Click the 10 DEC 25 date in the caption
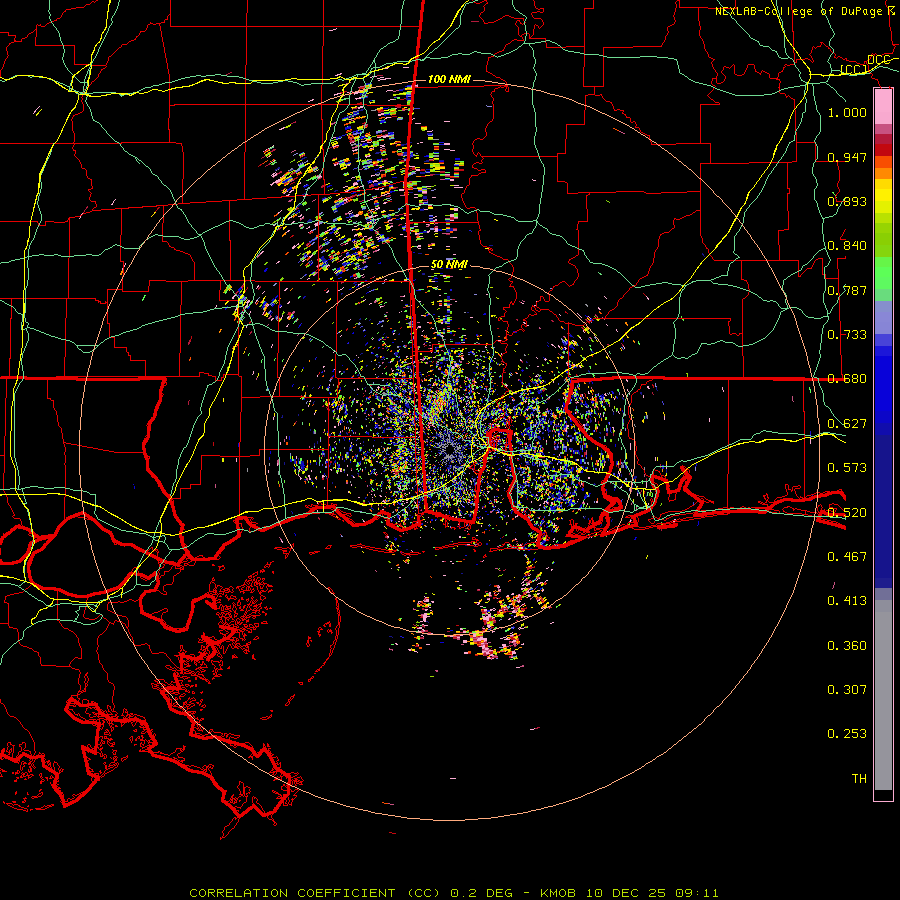 pos(627,893)
